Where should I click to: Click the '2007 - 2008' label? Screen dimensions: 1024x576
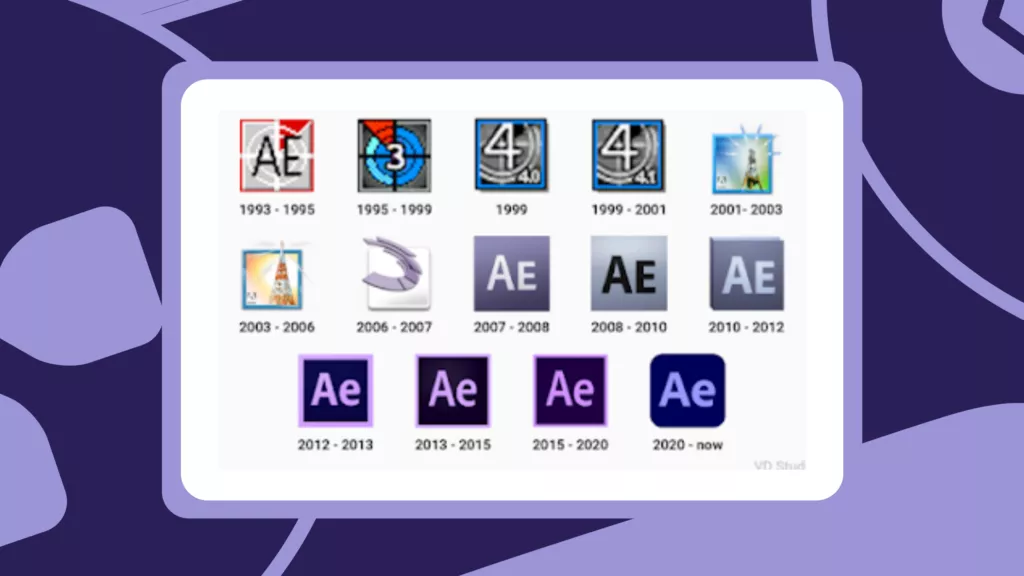(511, 327)
